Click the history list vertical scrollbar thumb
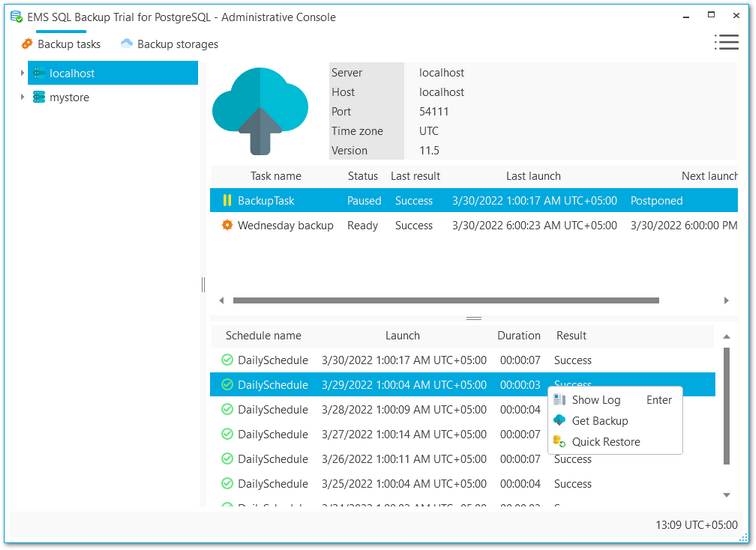The image size is (756, 550). [727, 406]
